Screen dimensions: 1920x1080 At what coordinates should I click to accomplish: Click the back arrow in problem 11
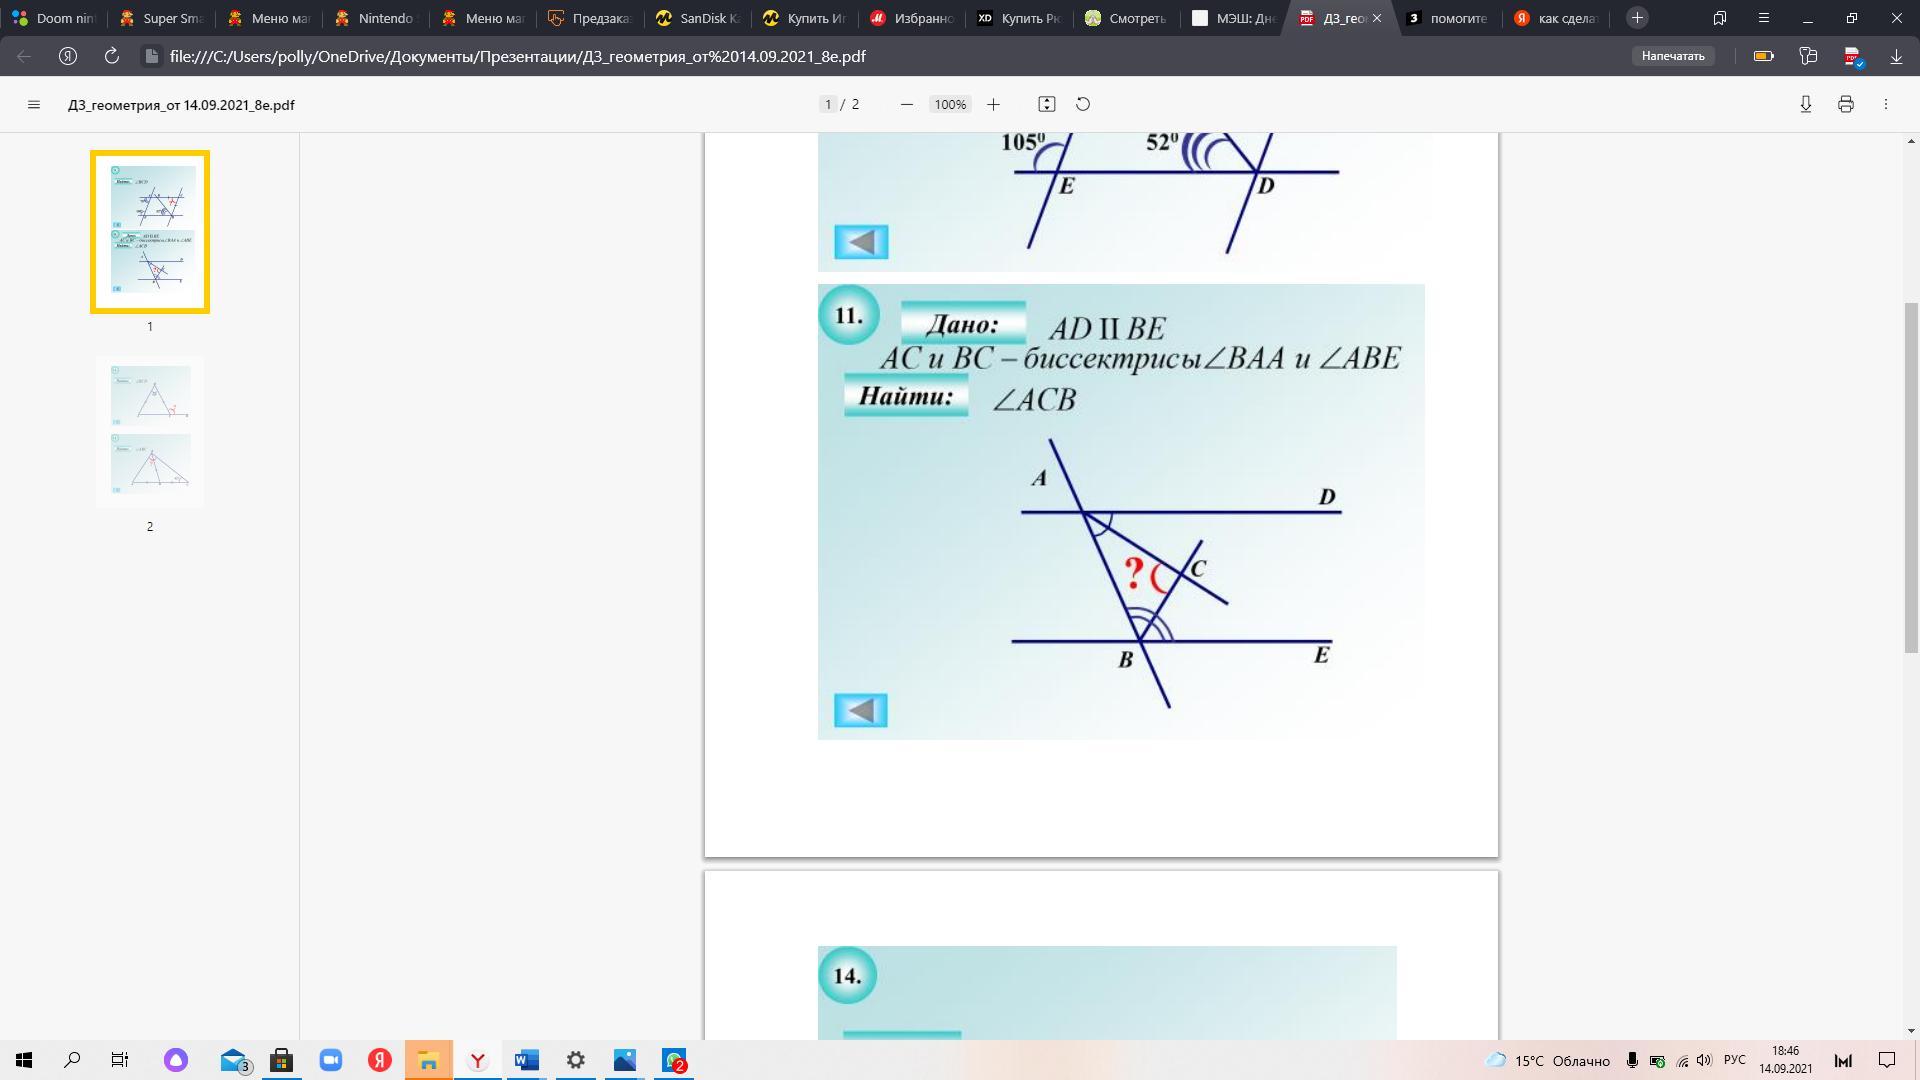(860, 711)
